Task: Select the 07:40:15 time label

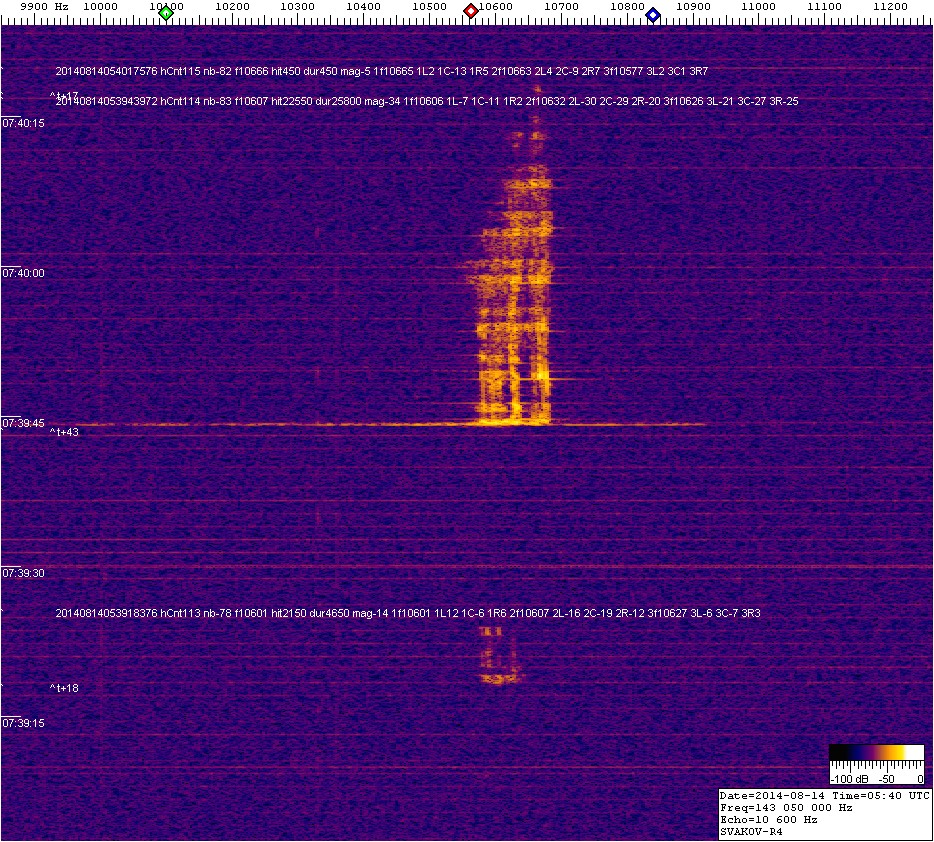Action: pyautogui.click(x=23, y=123)
